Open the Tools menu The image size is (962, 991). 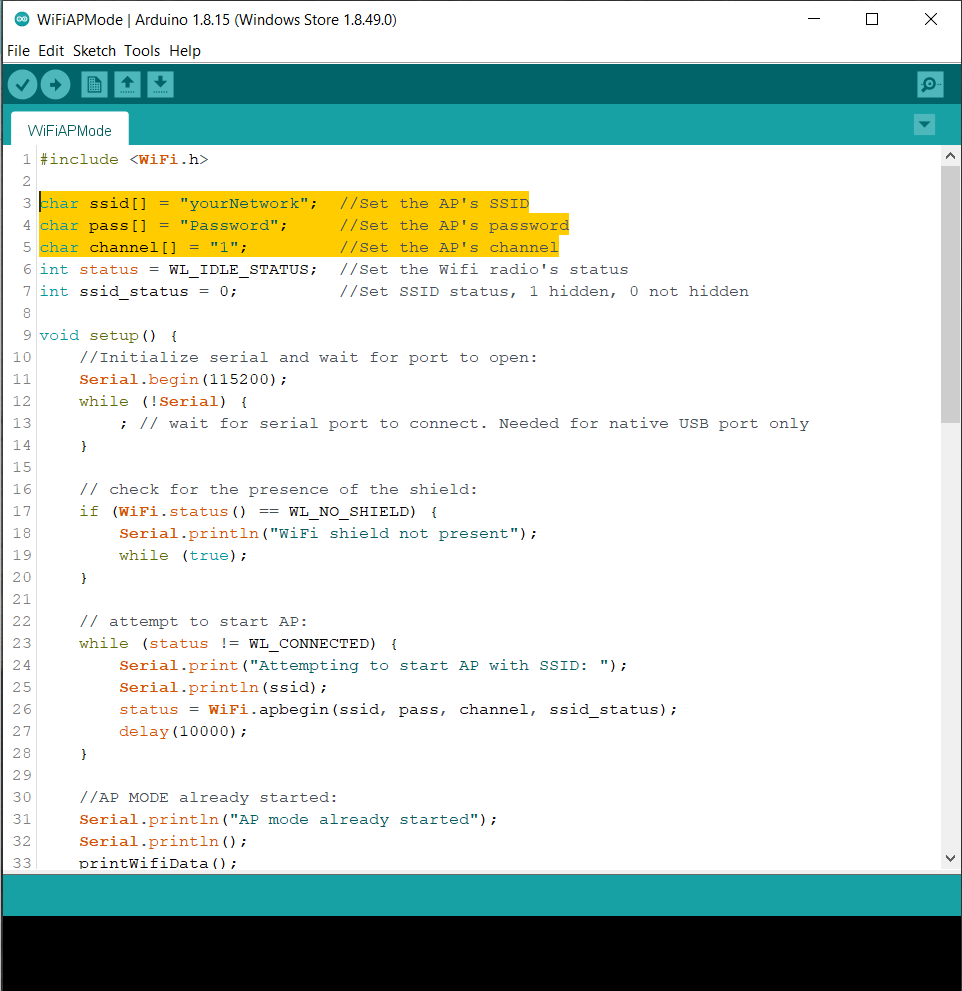142,51
